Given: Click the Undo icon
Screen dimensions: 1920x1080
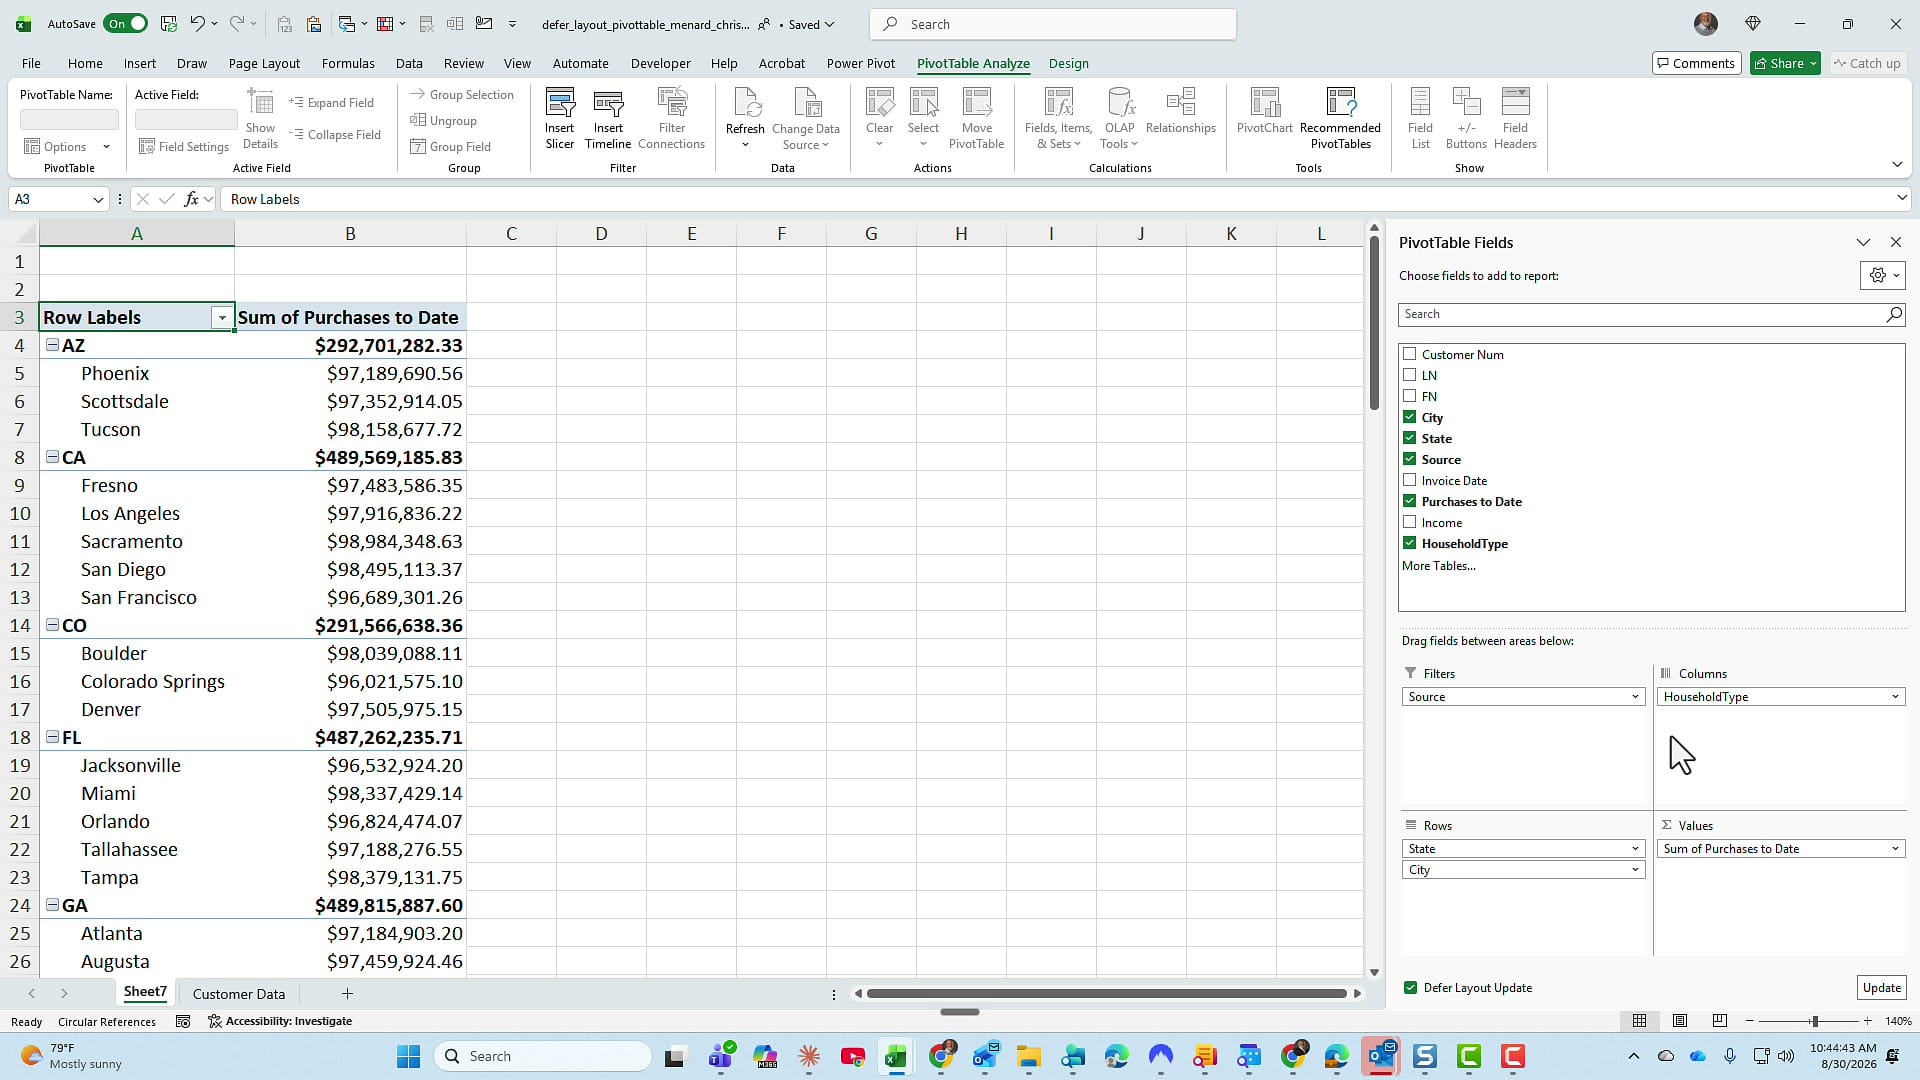Looking at the screenshot, I should (198, 24).
